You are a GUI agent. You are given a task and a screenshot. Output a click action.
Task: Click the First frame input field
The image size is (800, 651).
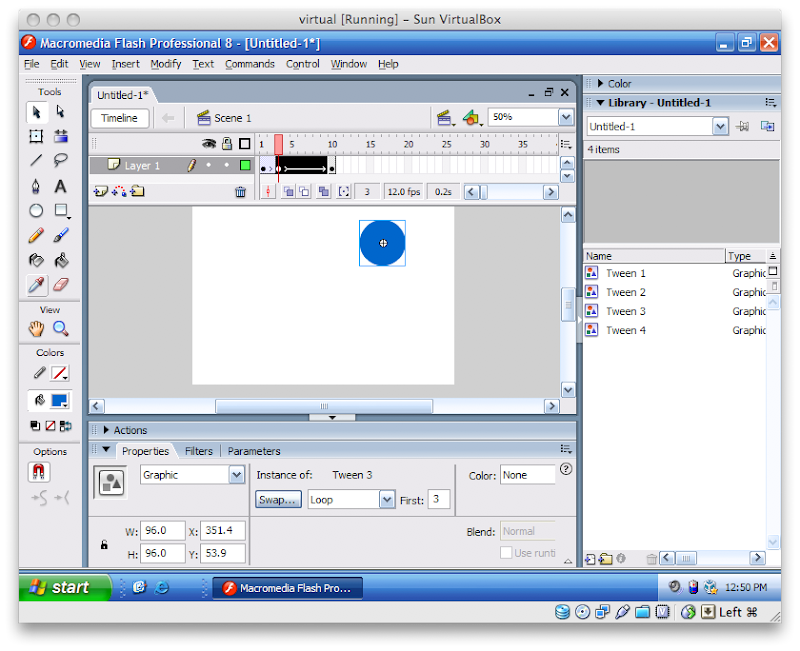pos(439,499)
